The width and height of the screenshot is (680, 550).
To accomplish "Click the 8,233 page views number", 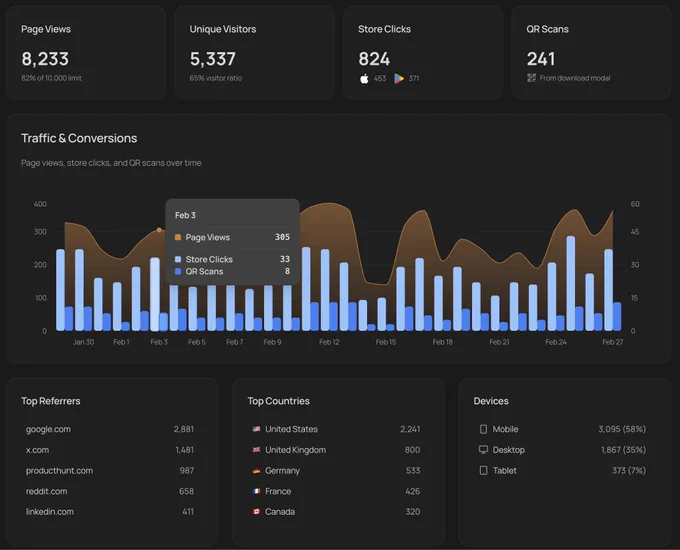I will pyautogui.click(x=45, y=59).
